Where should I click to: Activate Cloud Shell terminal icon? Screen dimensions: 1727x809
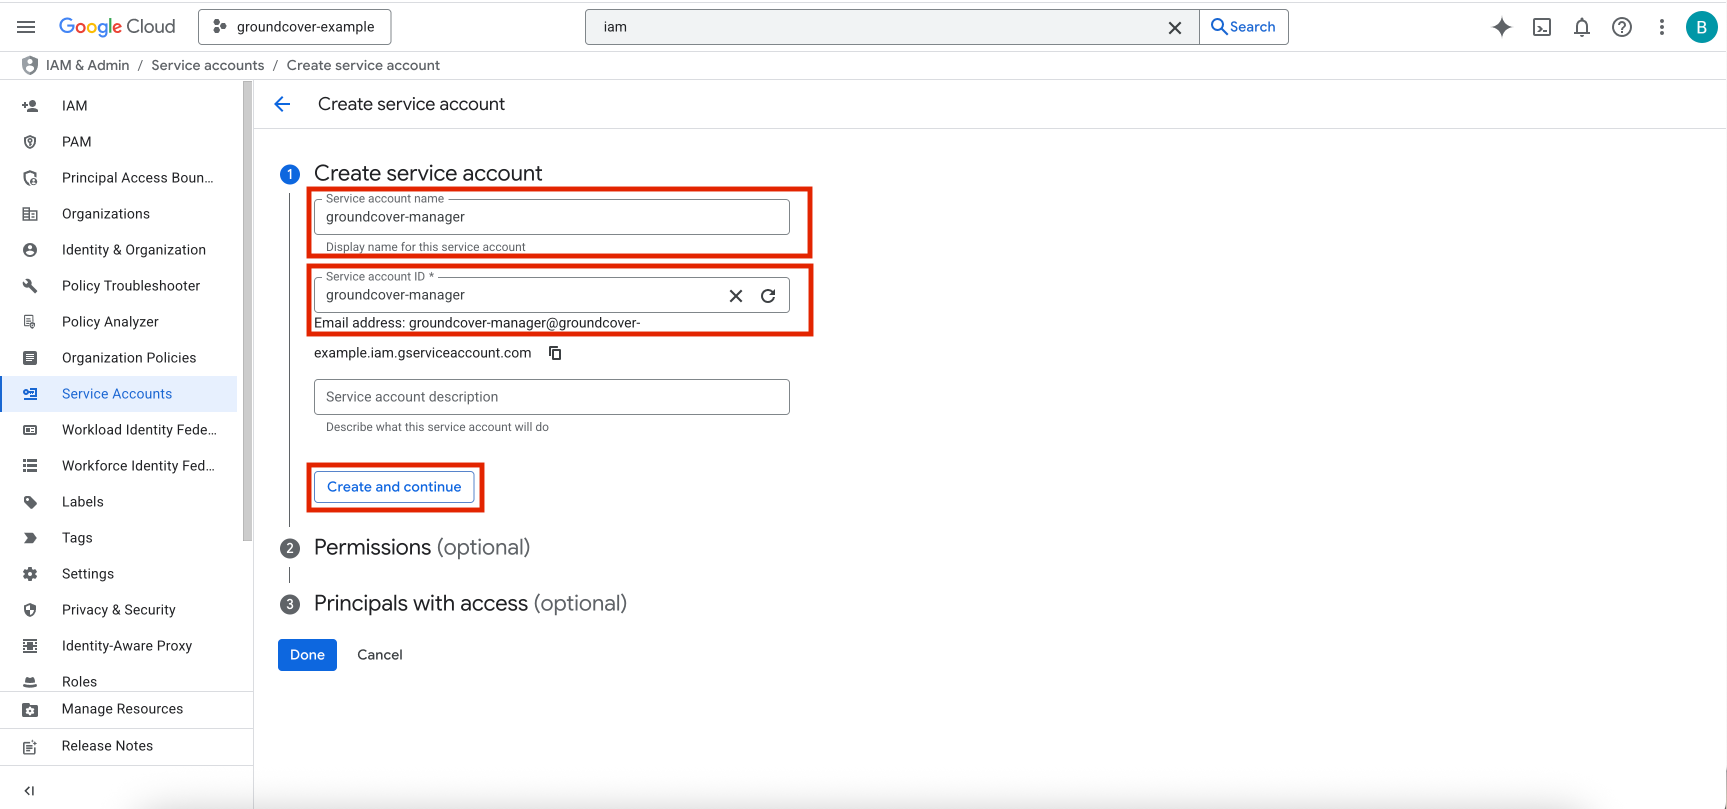click(1541, 27)
